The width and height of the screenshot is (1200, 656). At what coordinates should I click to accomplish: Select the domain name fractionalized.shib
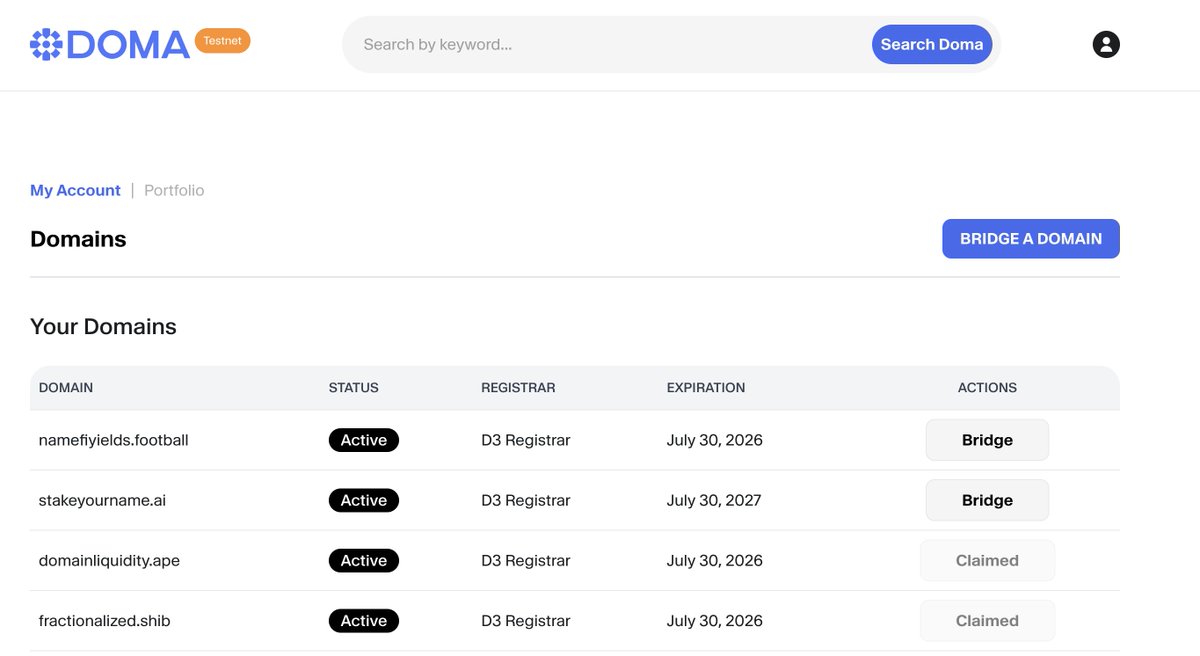tap(103, 620)
